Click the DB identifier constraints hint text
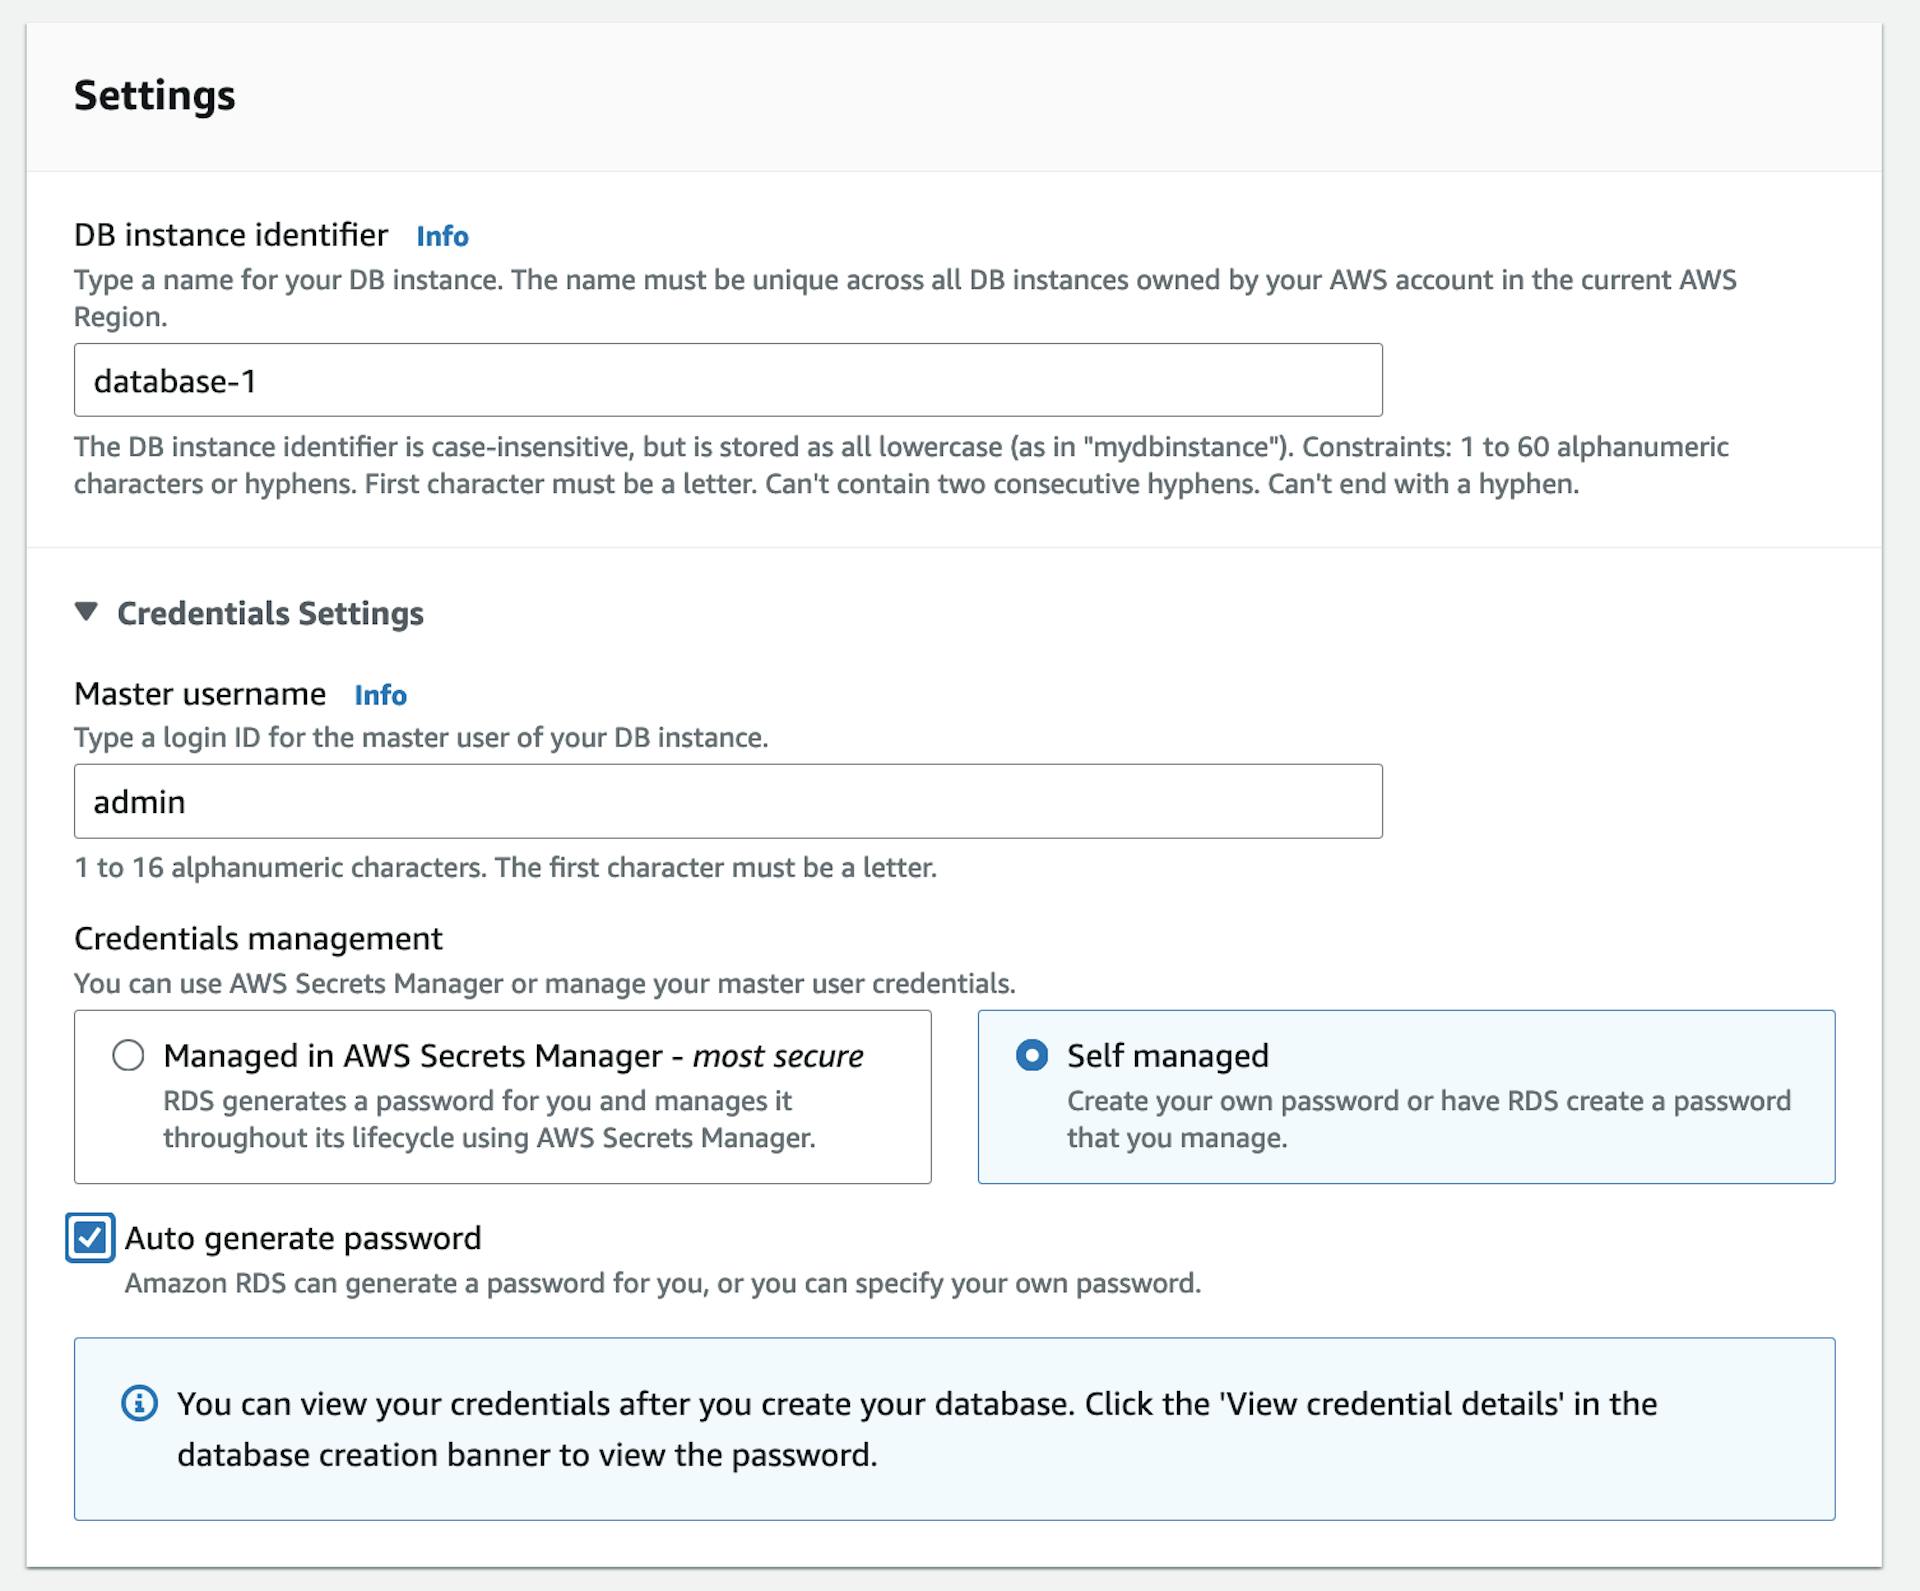This screenshot has height=1591, width=1920. (900, 464)
